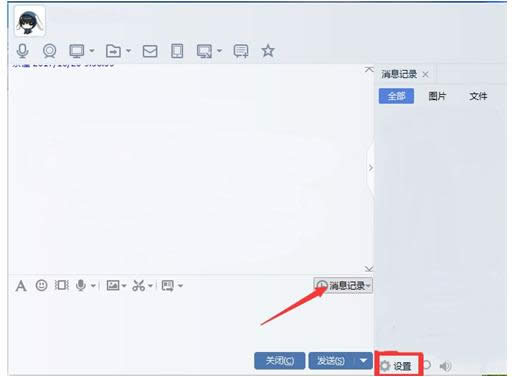The height and width of the screenshot is (377, 516).
Task: Start a video call with webcam icon
Action: click(50, 51)
